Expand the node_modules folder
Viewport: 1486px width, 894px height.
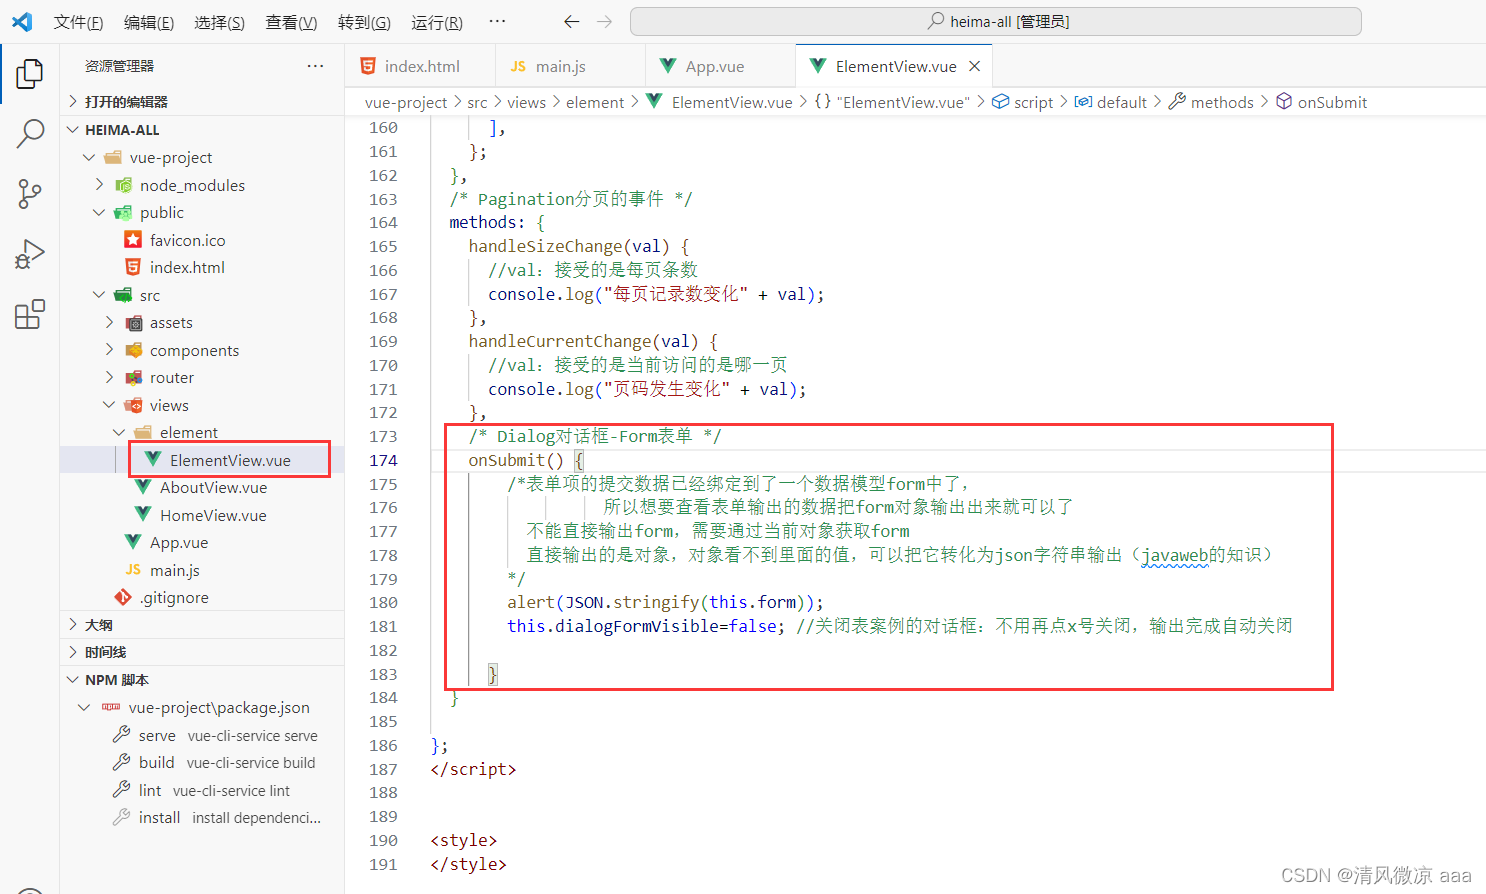(192, 185)
